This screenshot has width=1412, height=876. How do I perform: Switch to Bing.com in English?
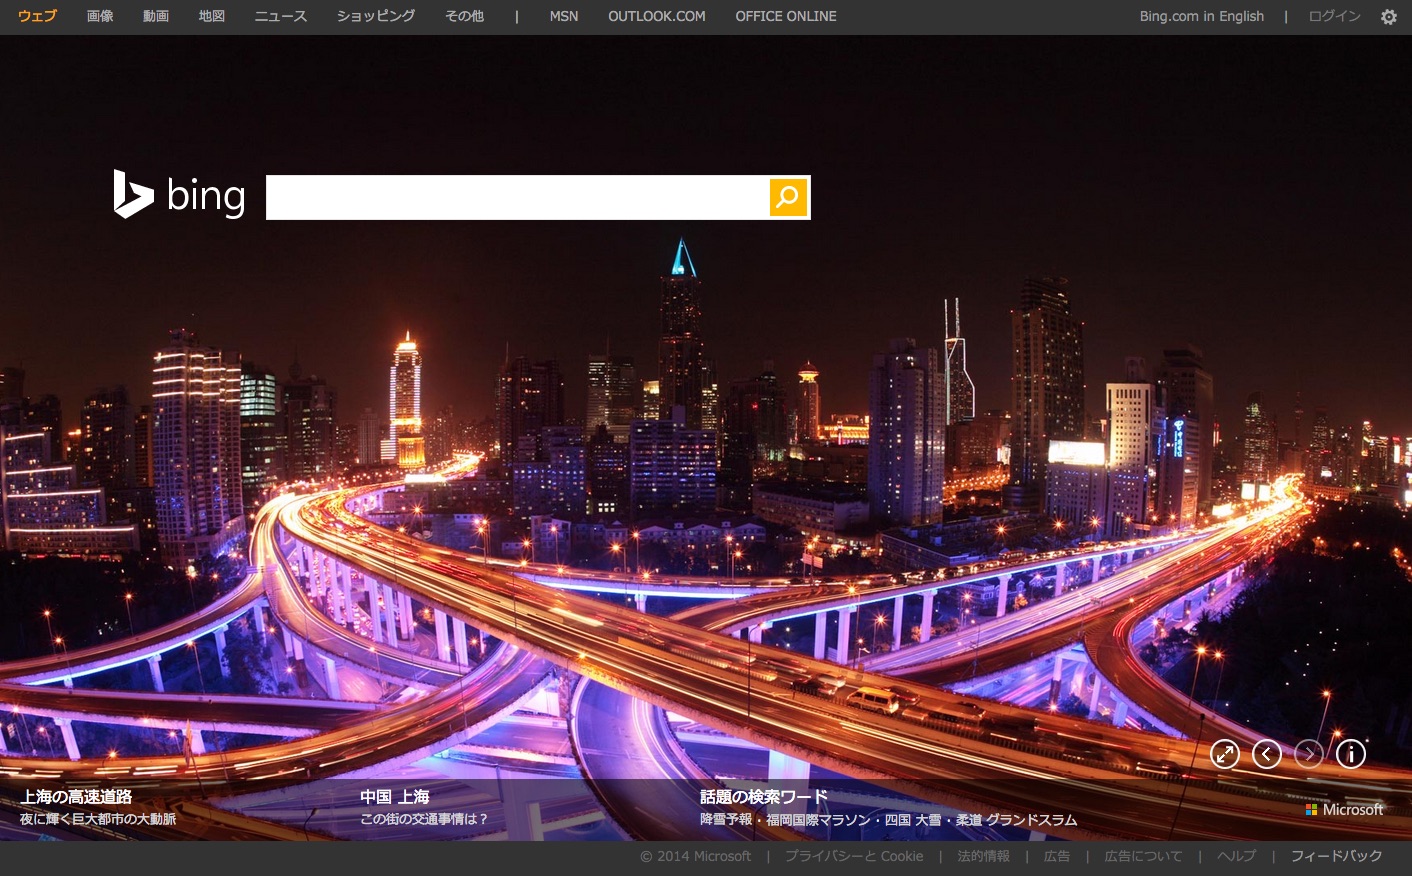coord(1201,17)
